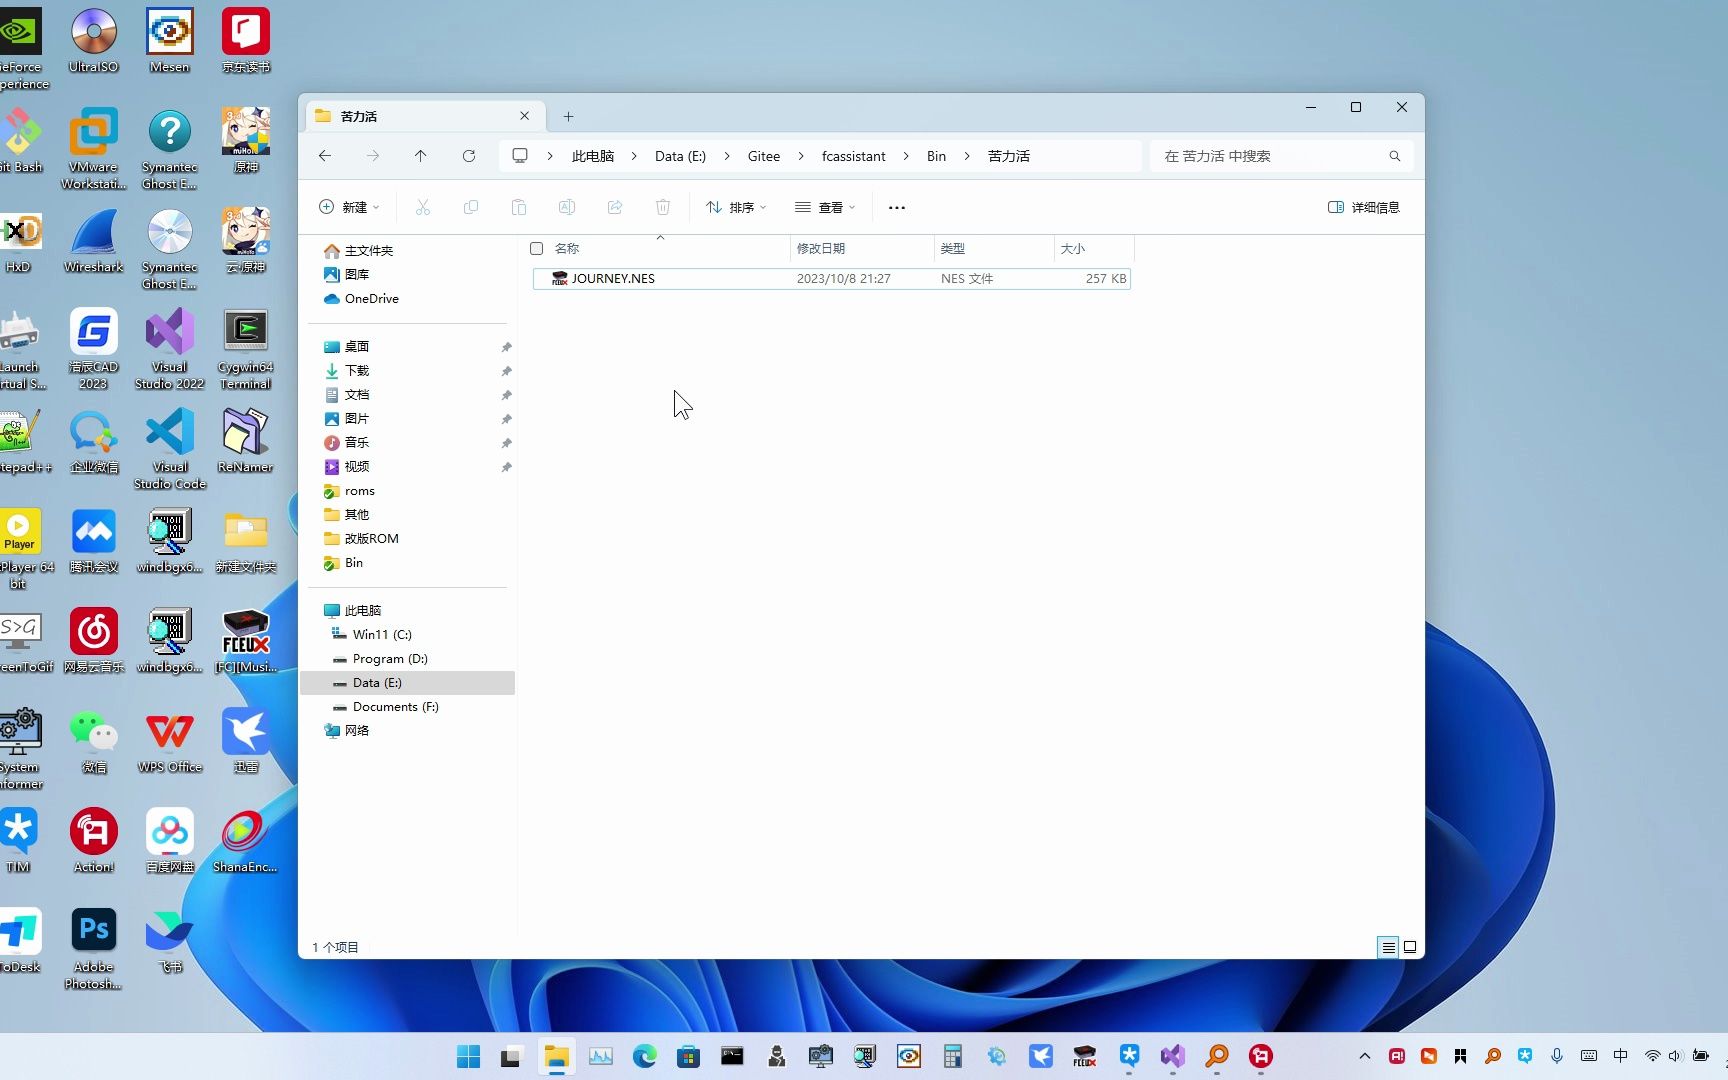The image size is (1728, 1080).
Task: Click the Gitee breadcrumb
Action: (764, 156)
